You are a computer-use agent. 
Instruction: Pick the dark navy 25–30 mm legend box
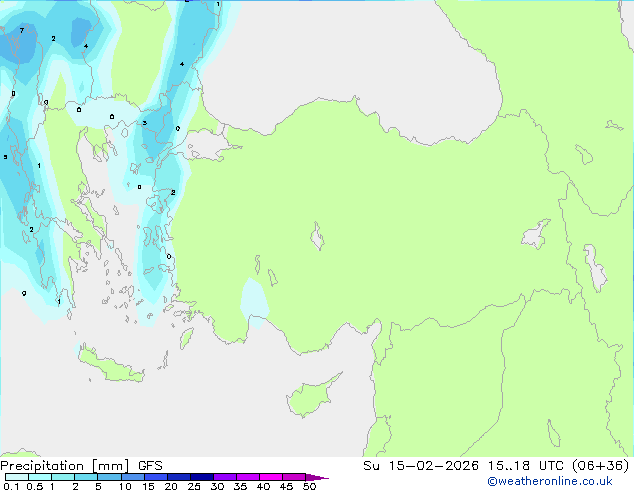202,477
